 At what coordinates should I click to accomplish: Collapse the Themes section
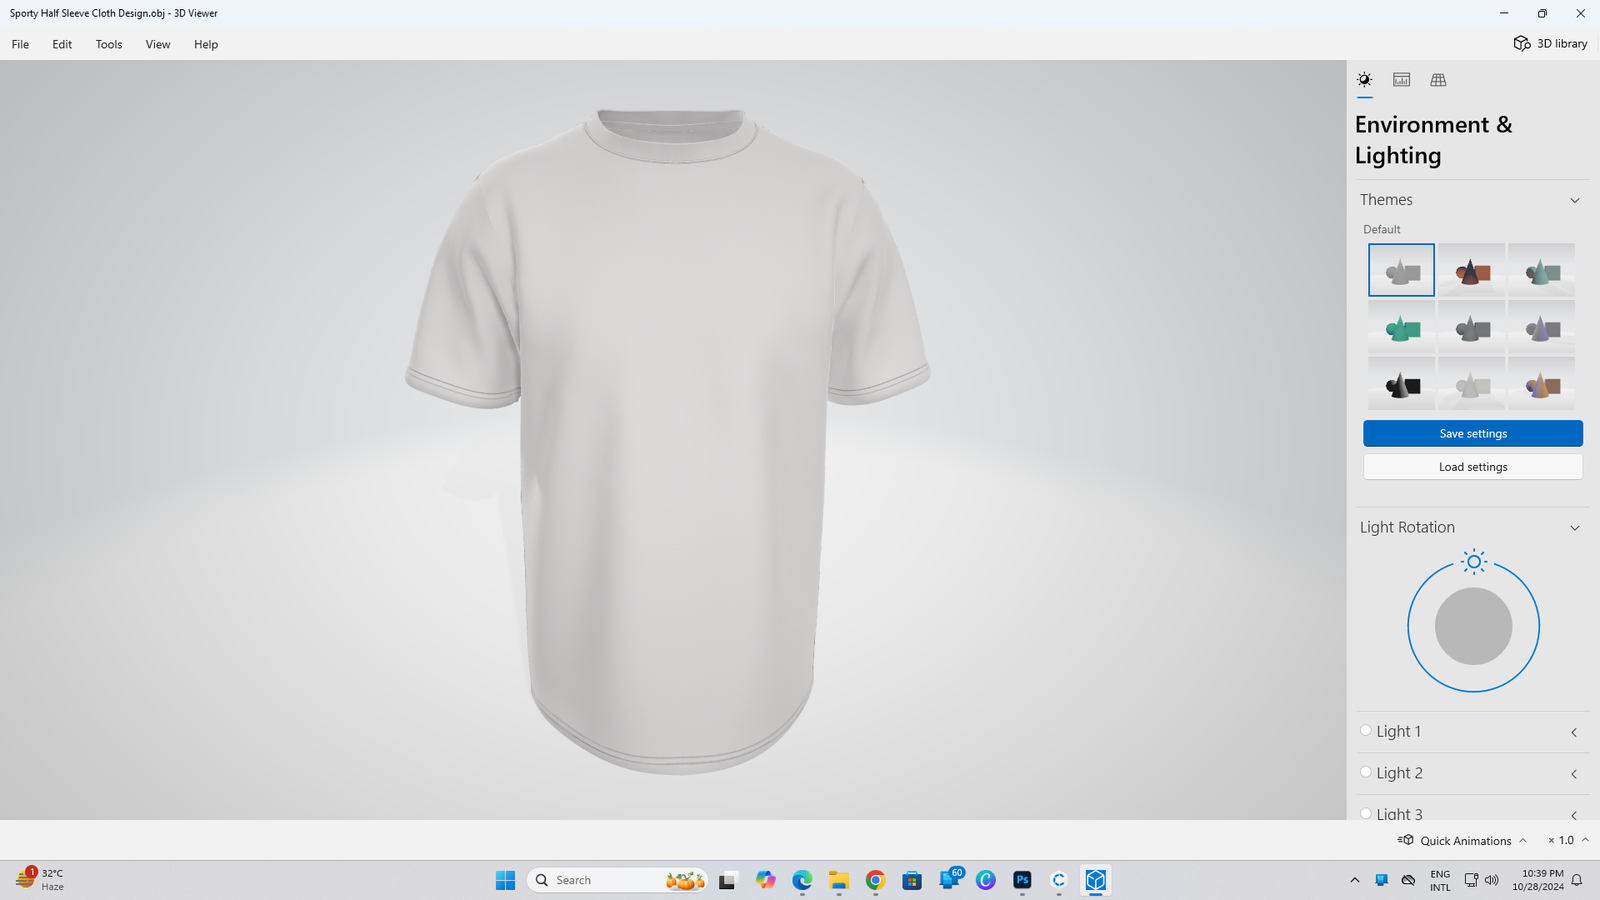[1575, 200]
